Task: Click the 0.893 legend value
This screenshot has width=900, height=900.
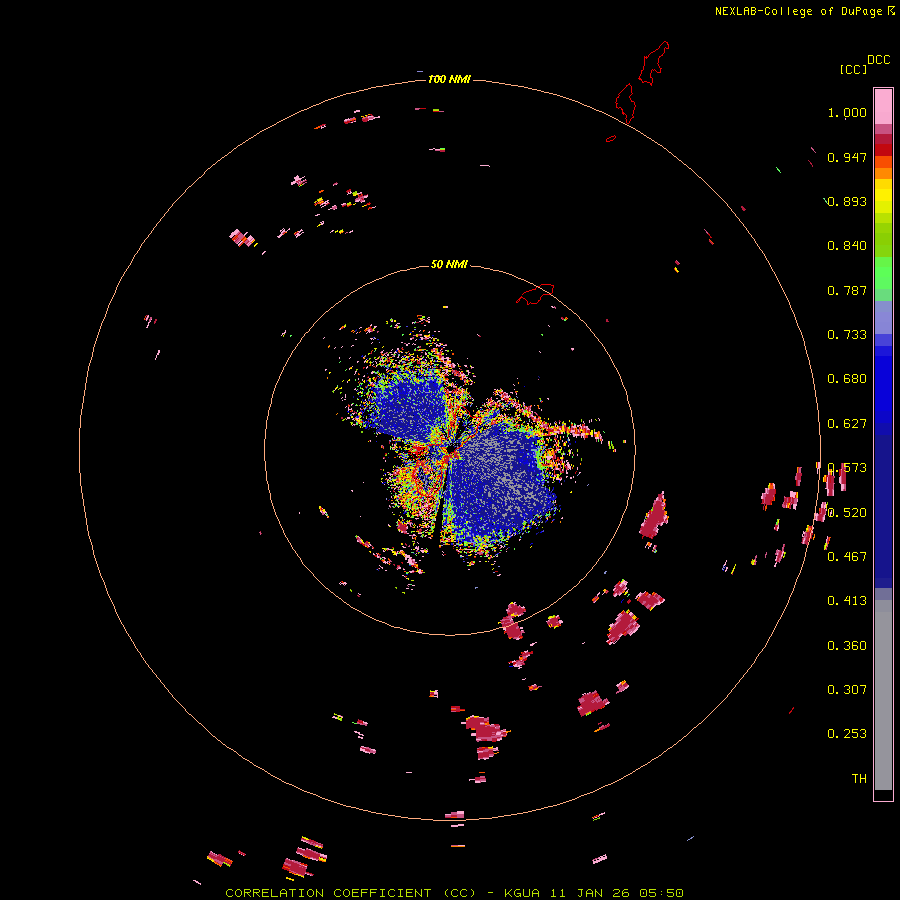Action: coord(847,201)
